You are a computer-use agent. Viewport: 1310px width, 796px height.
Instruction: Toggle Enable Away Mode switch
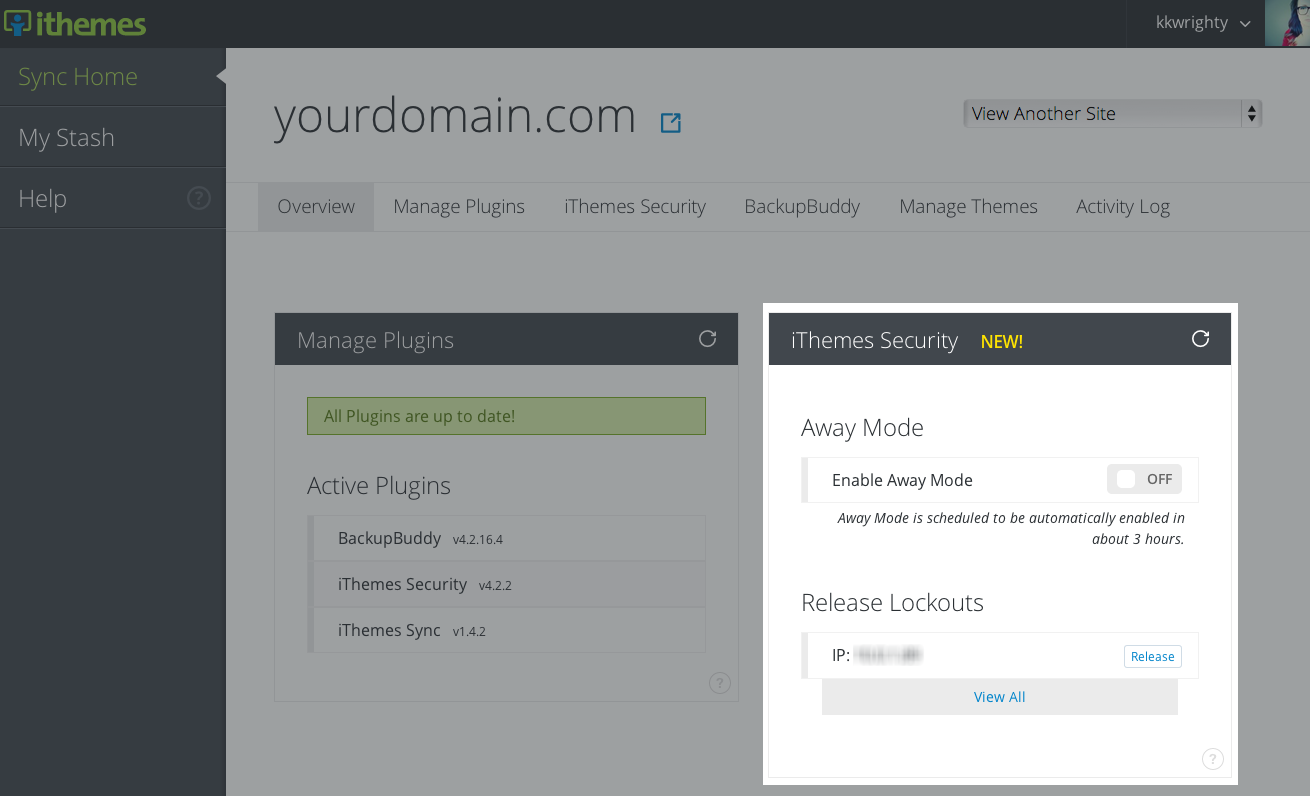(1144, 479)
